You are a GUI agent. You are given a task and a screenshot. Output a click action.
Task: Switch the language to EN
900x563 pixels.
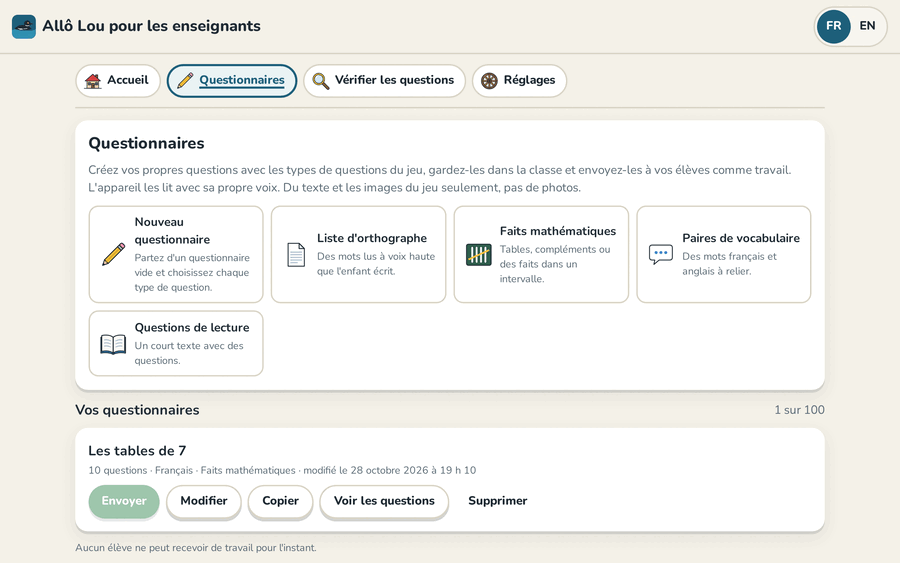(x=867, y=26)
